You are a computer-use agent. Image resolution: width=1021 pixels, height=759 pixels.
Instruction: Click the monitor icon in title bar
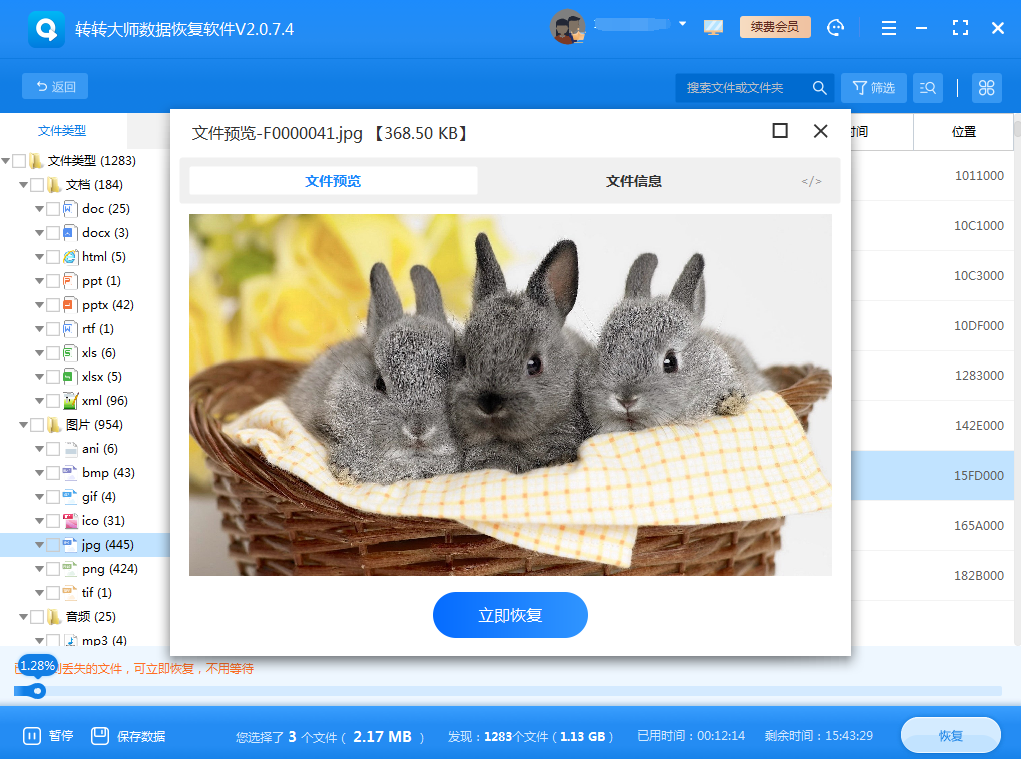click(x=713, y=28)
